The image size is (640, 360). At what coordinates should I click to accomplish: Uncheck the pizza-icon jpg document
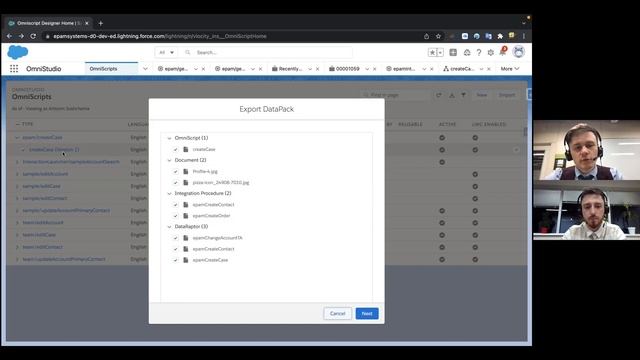[176, 182]
